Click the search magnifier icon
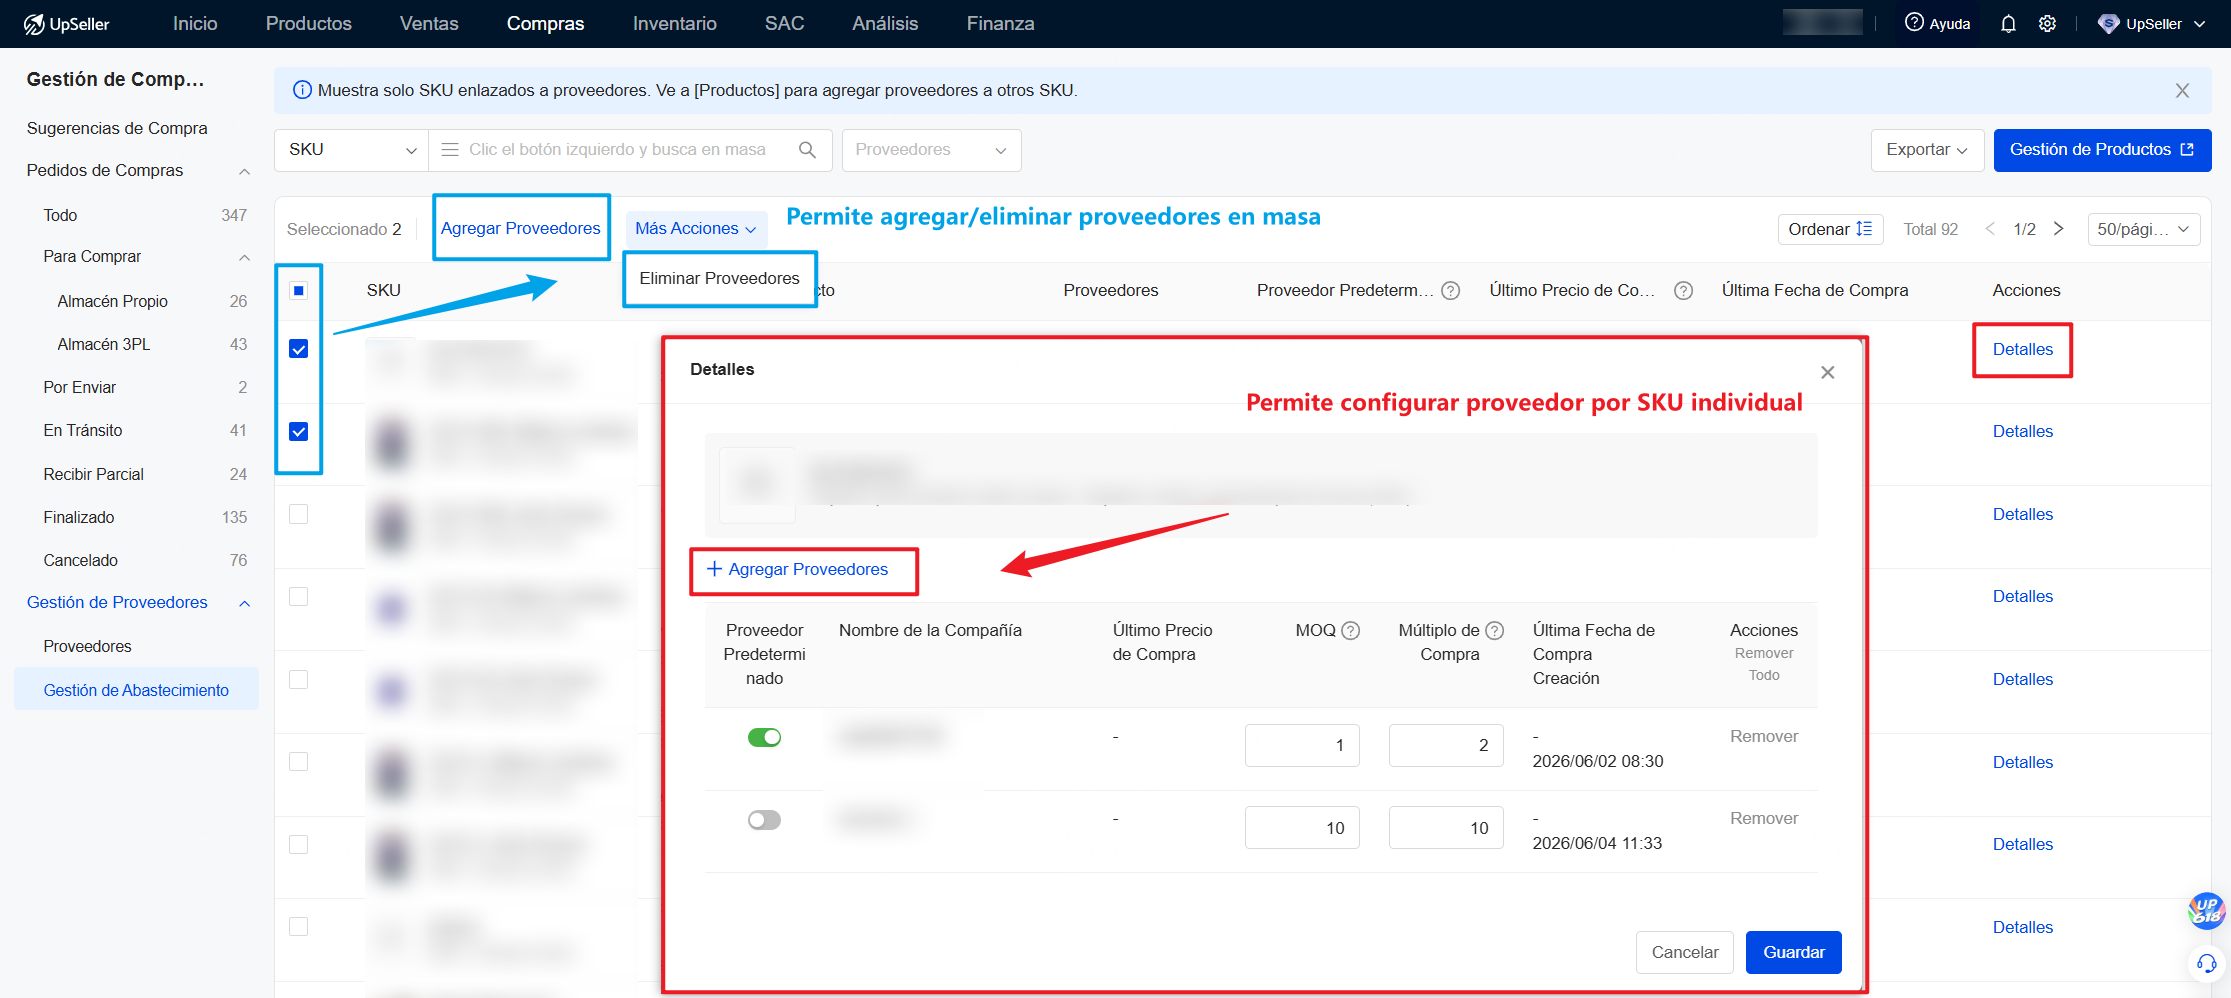This screenshot has height=998, width=2231. (807, 150)
